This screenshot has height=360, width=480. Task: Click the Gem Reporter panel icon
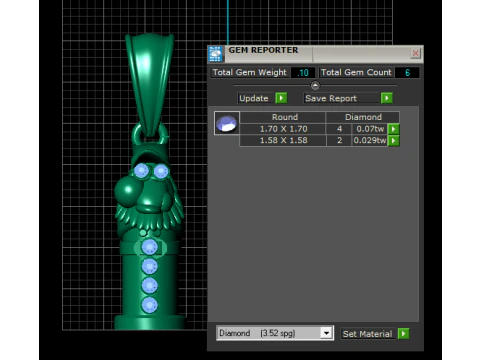(x=216, y=54)
